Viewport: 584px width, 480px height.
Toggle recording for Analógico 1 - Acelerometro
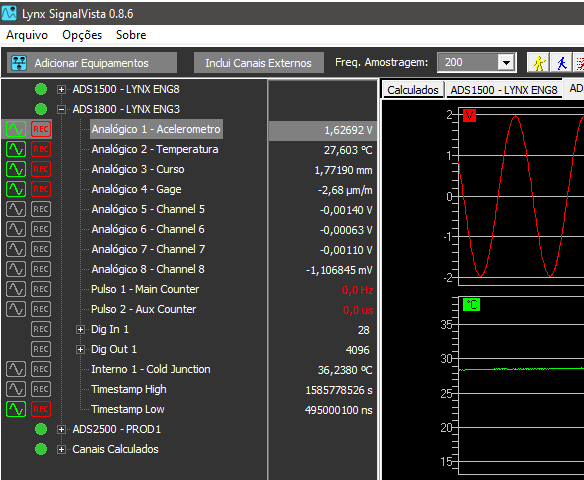point(41,129)
